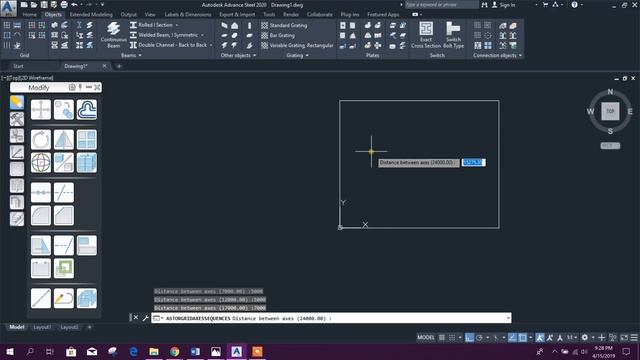The height and width of the screenshot is (360, 640).
Task: Click Switch Bolt Type
Action: [x=453, y=35]
